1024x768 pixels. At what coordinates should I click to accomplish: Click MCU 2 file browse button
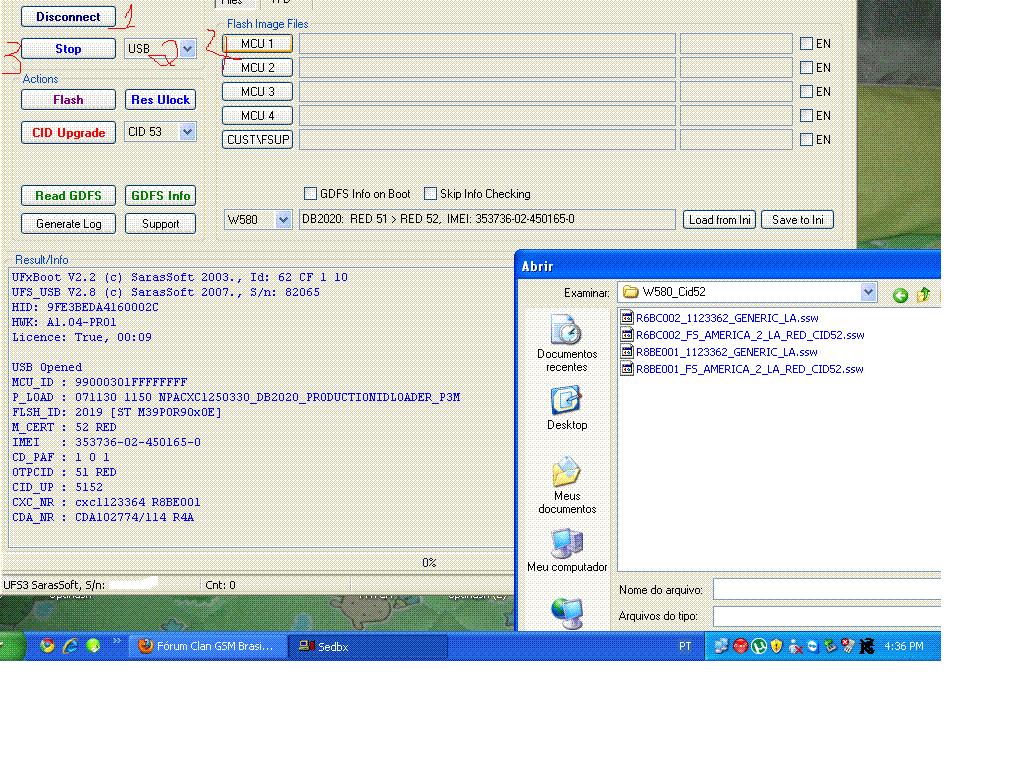pos(257,68)
